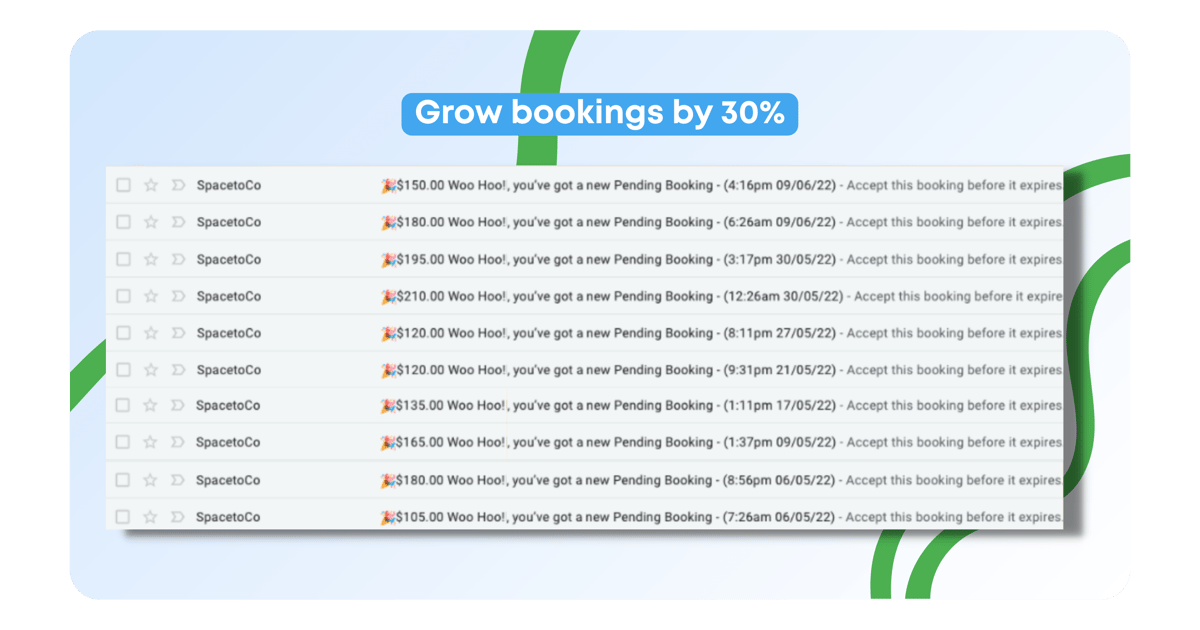The width and height of the screenshot is (1200, 630).
Task: Star the $135.00 booking email
Action: [x=151, y=405]
